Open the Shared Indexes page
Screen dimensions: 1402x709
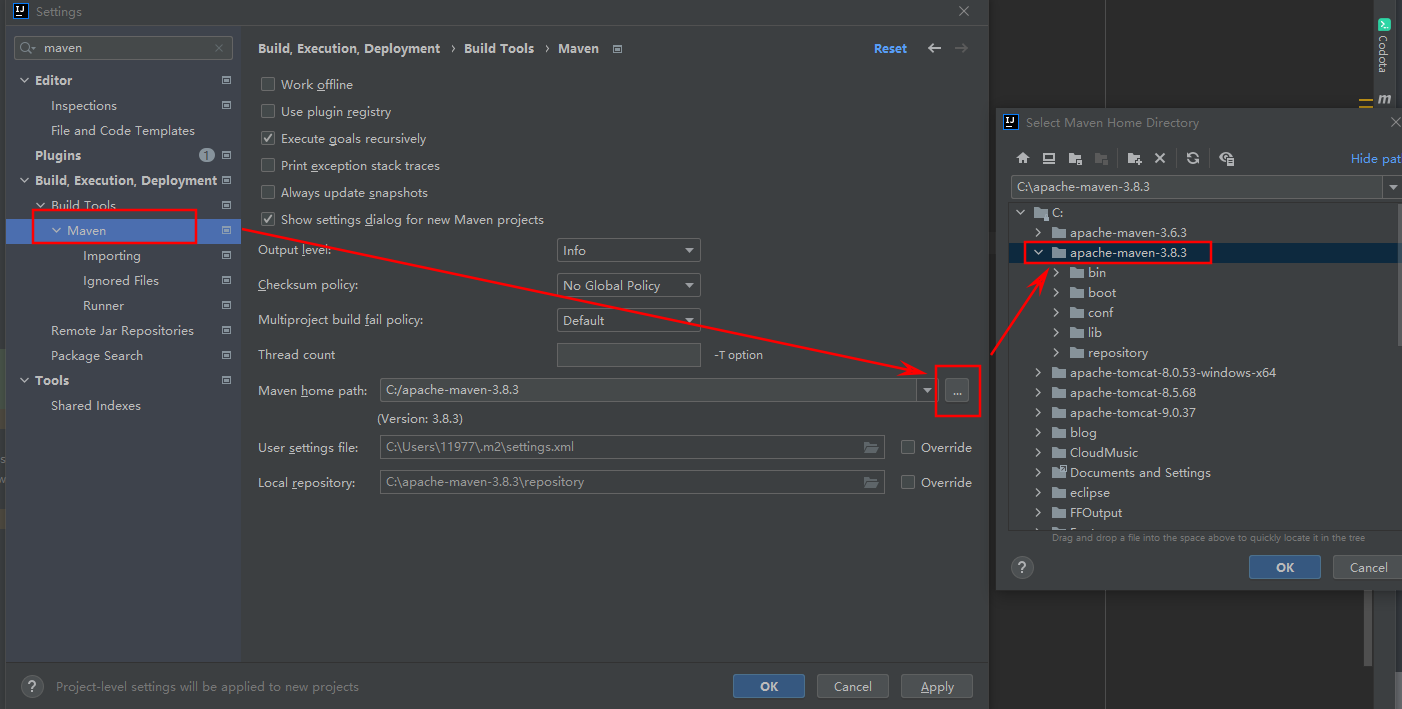point(96,405)
